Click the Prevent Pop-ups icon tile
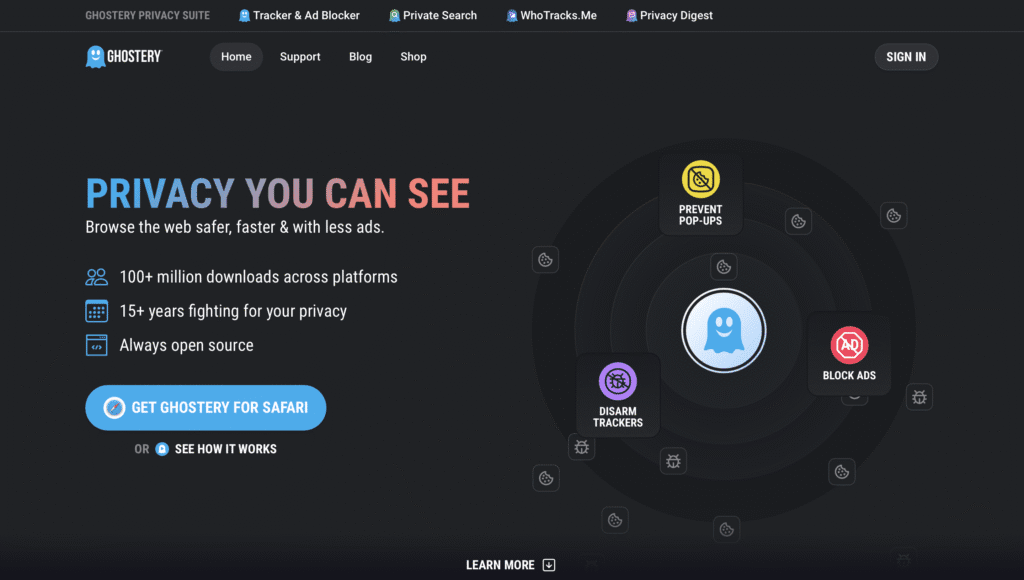This screenshot has width=1024, height=580. point(700,193)
